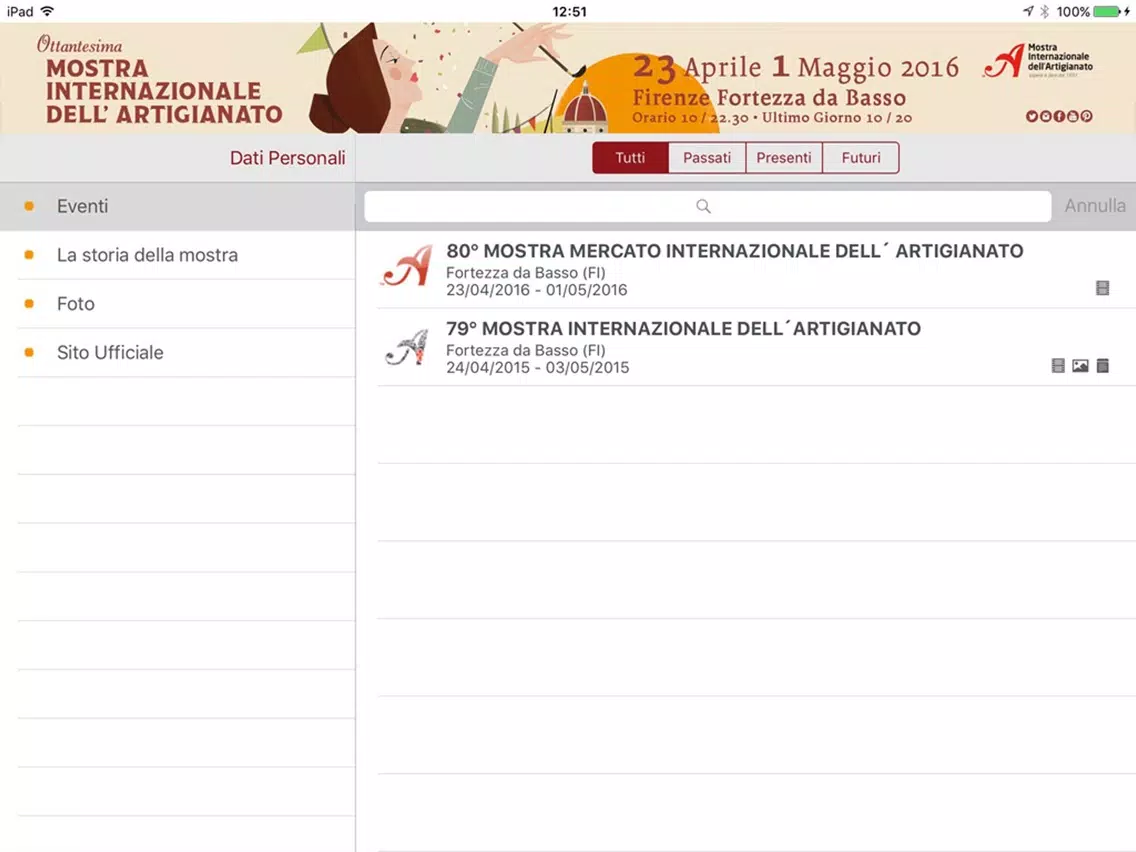Open Dati Personali
1136x852 pixels.
(x=288, y=158)
